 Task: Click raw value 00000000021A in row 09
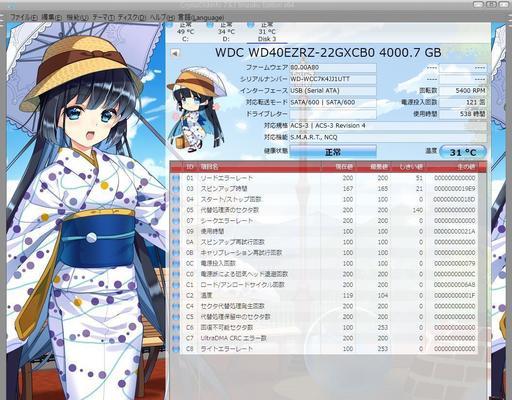click(455, 232)
